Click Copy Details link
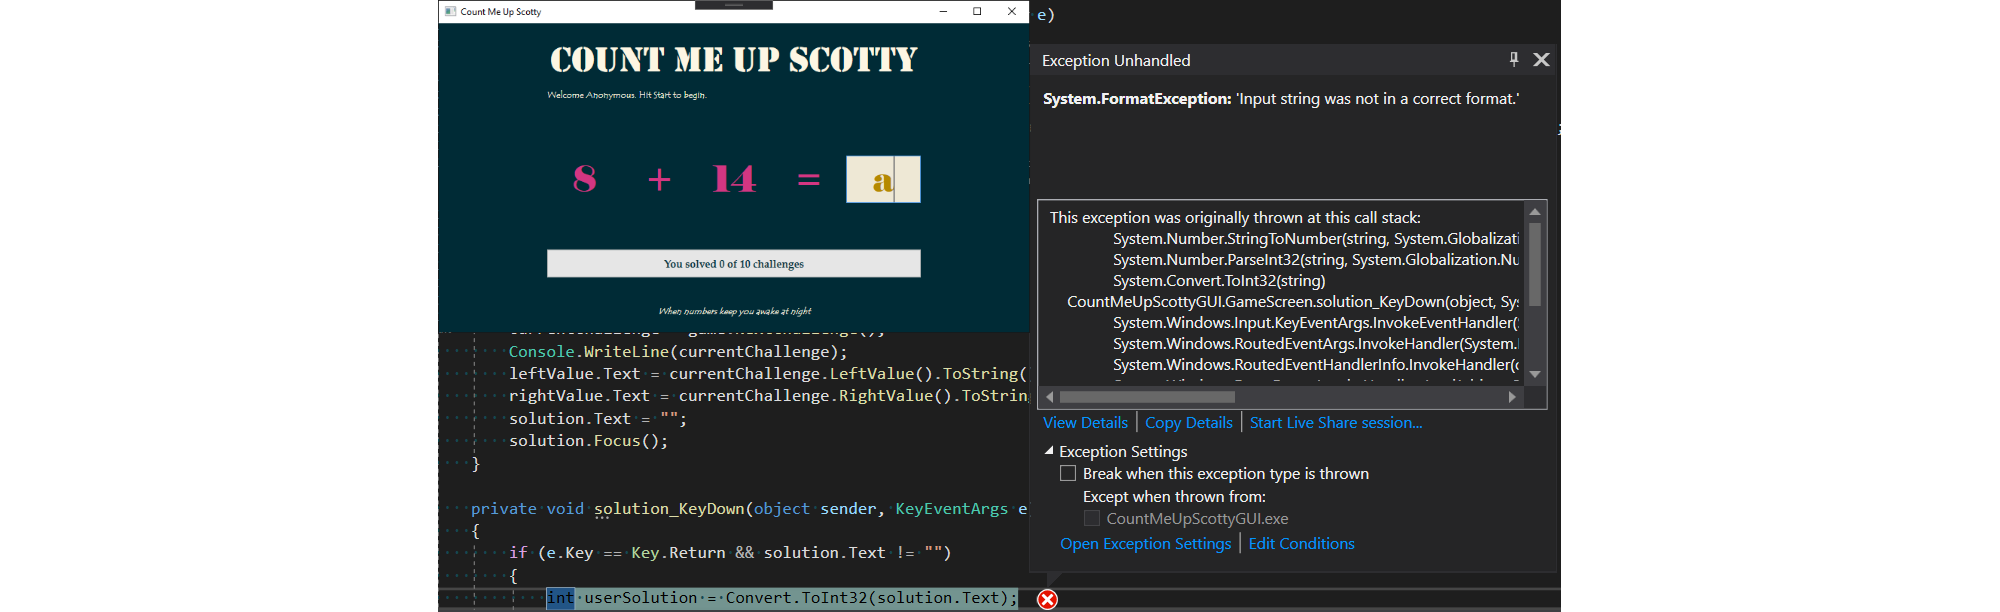 pos(1188,422)
